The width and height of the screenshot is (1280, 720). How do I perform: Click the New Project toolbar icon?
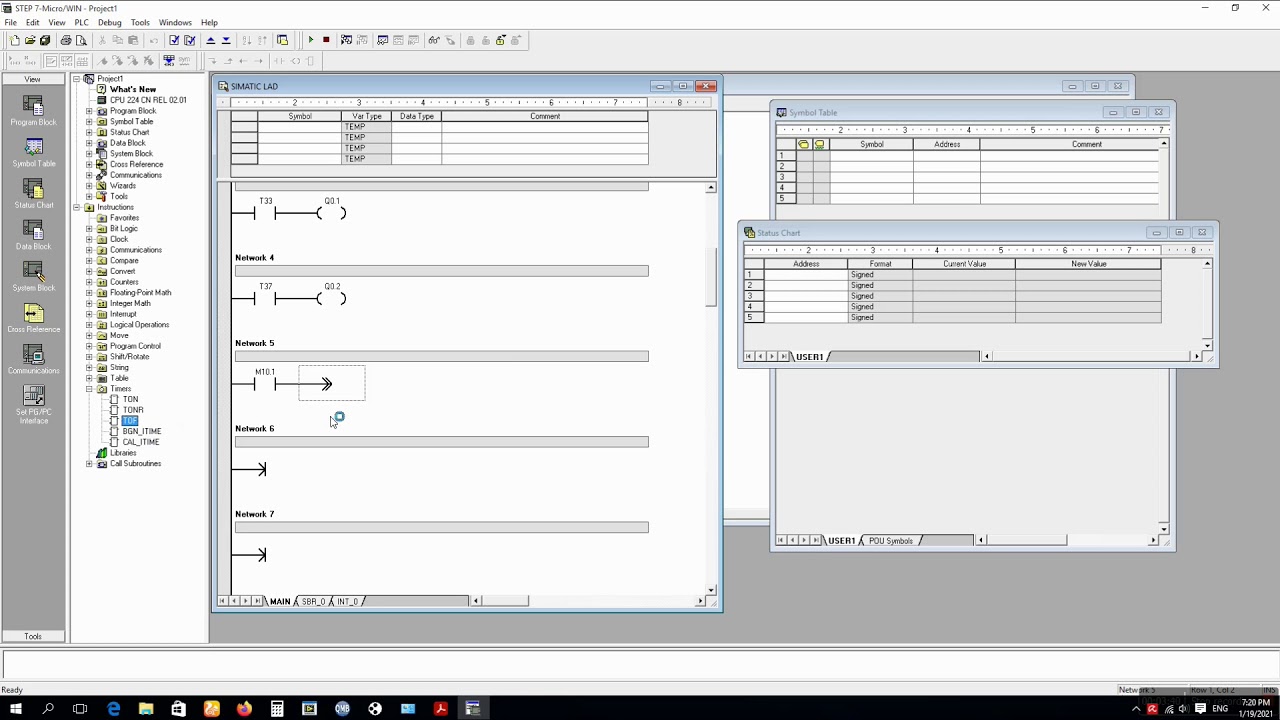15,40
